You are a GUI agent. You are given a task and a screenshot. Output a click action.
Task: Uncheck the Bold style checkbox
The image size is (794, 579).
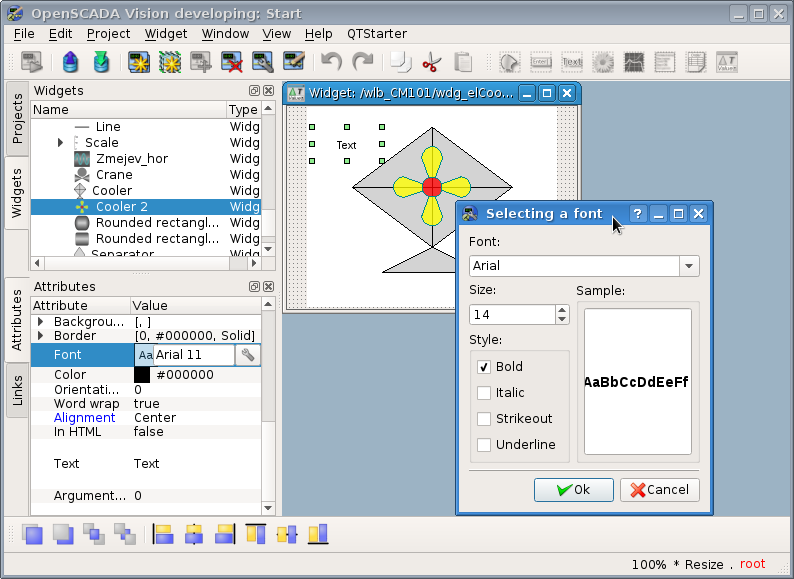(x=485, y=367)
